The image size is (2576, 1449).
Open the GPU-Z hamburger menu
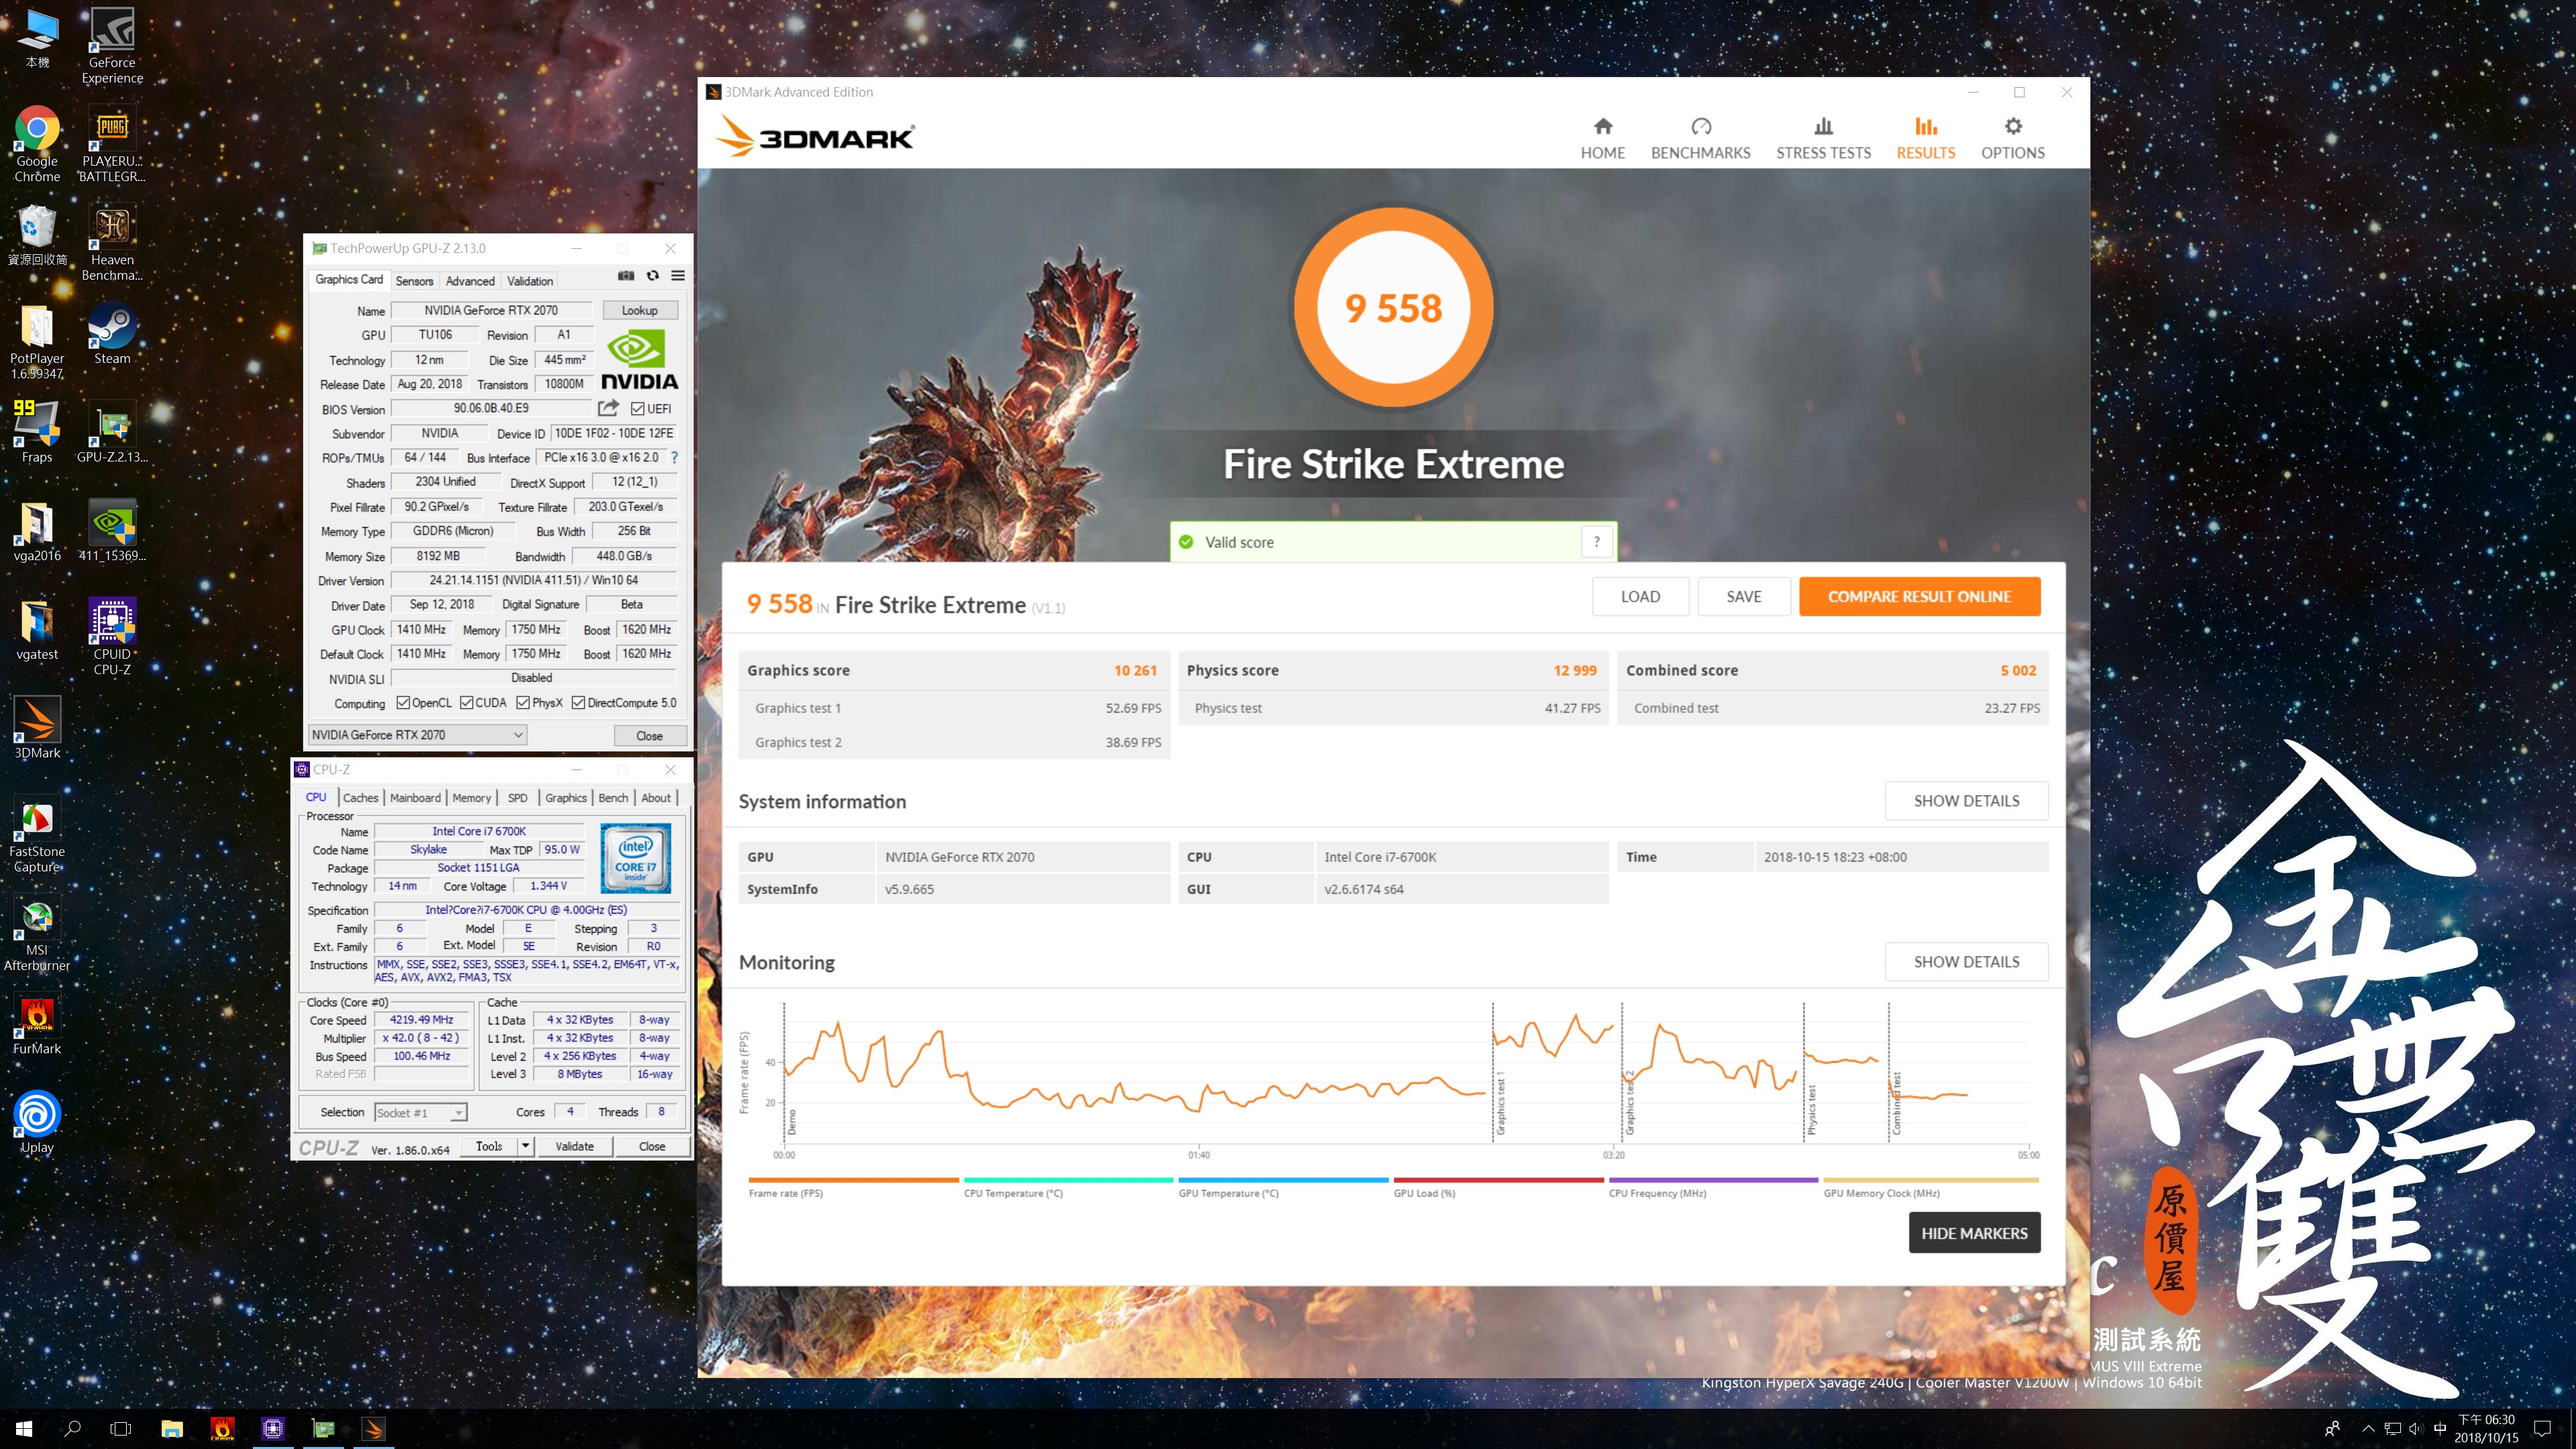point(678,276)
